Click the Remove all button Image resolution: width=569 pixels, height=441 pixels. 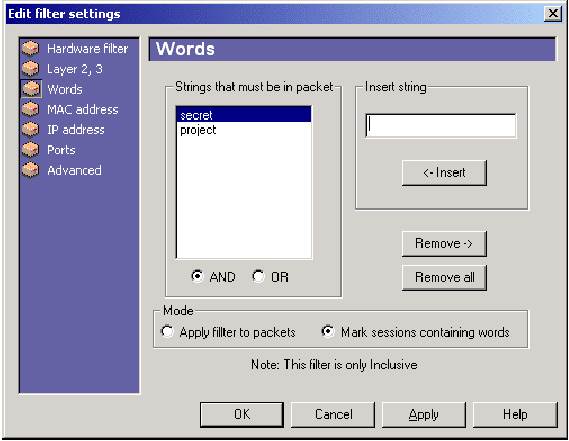coord(444,278)
